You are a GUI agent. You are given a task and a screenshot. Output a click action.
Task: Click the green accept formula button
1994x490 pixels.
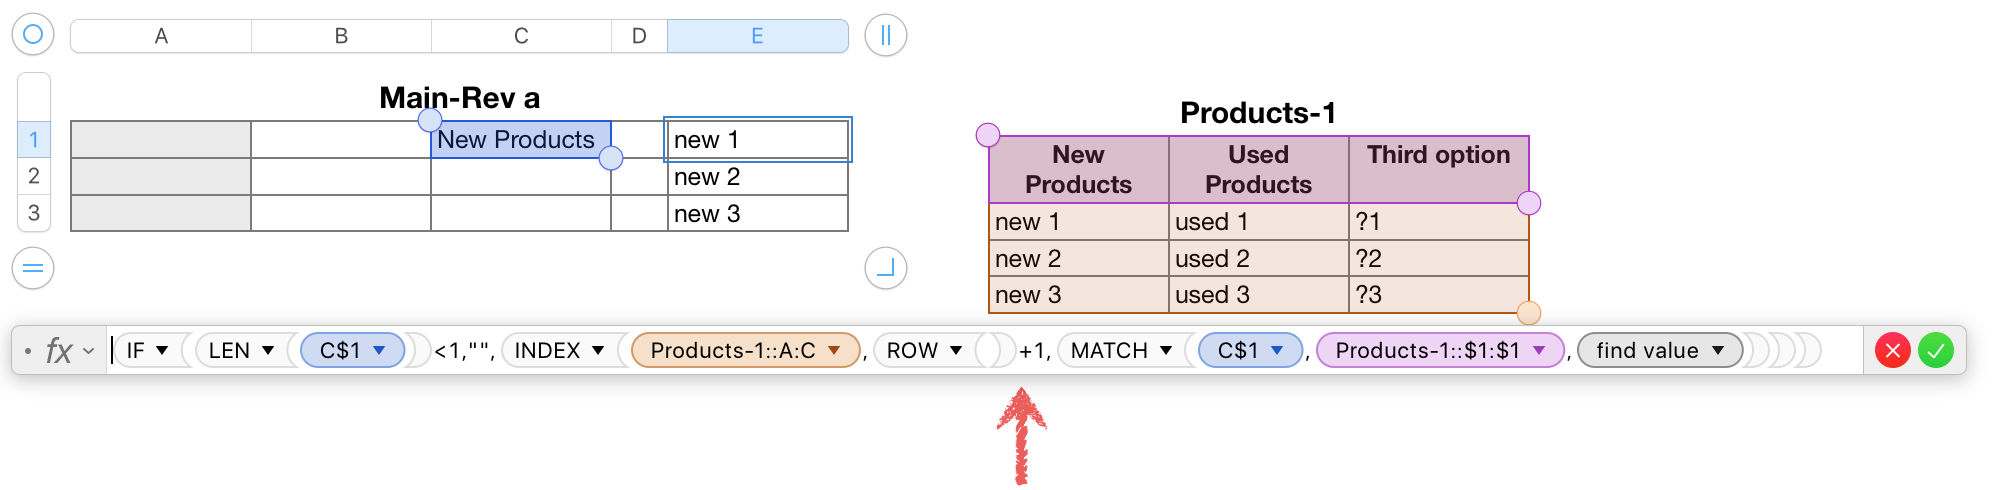click(x=1936, y=351)
